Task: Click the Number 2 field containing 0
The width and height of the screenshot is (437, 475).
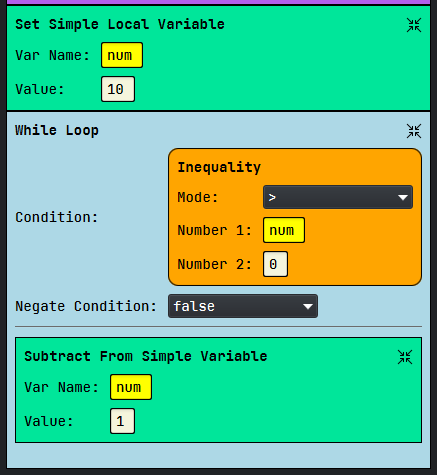Action: point(275,264)
